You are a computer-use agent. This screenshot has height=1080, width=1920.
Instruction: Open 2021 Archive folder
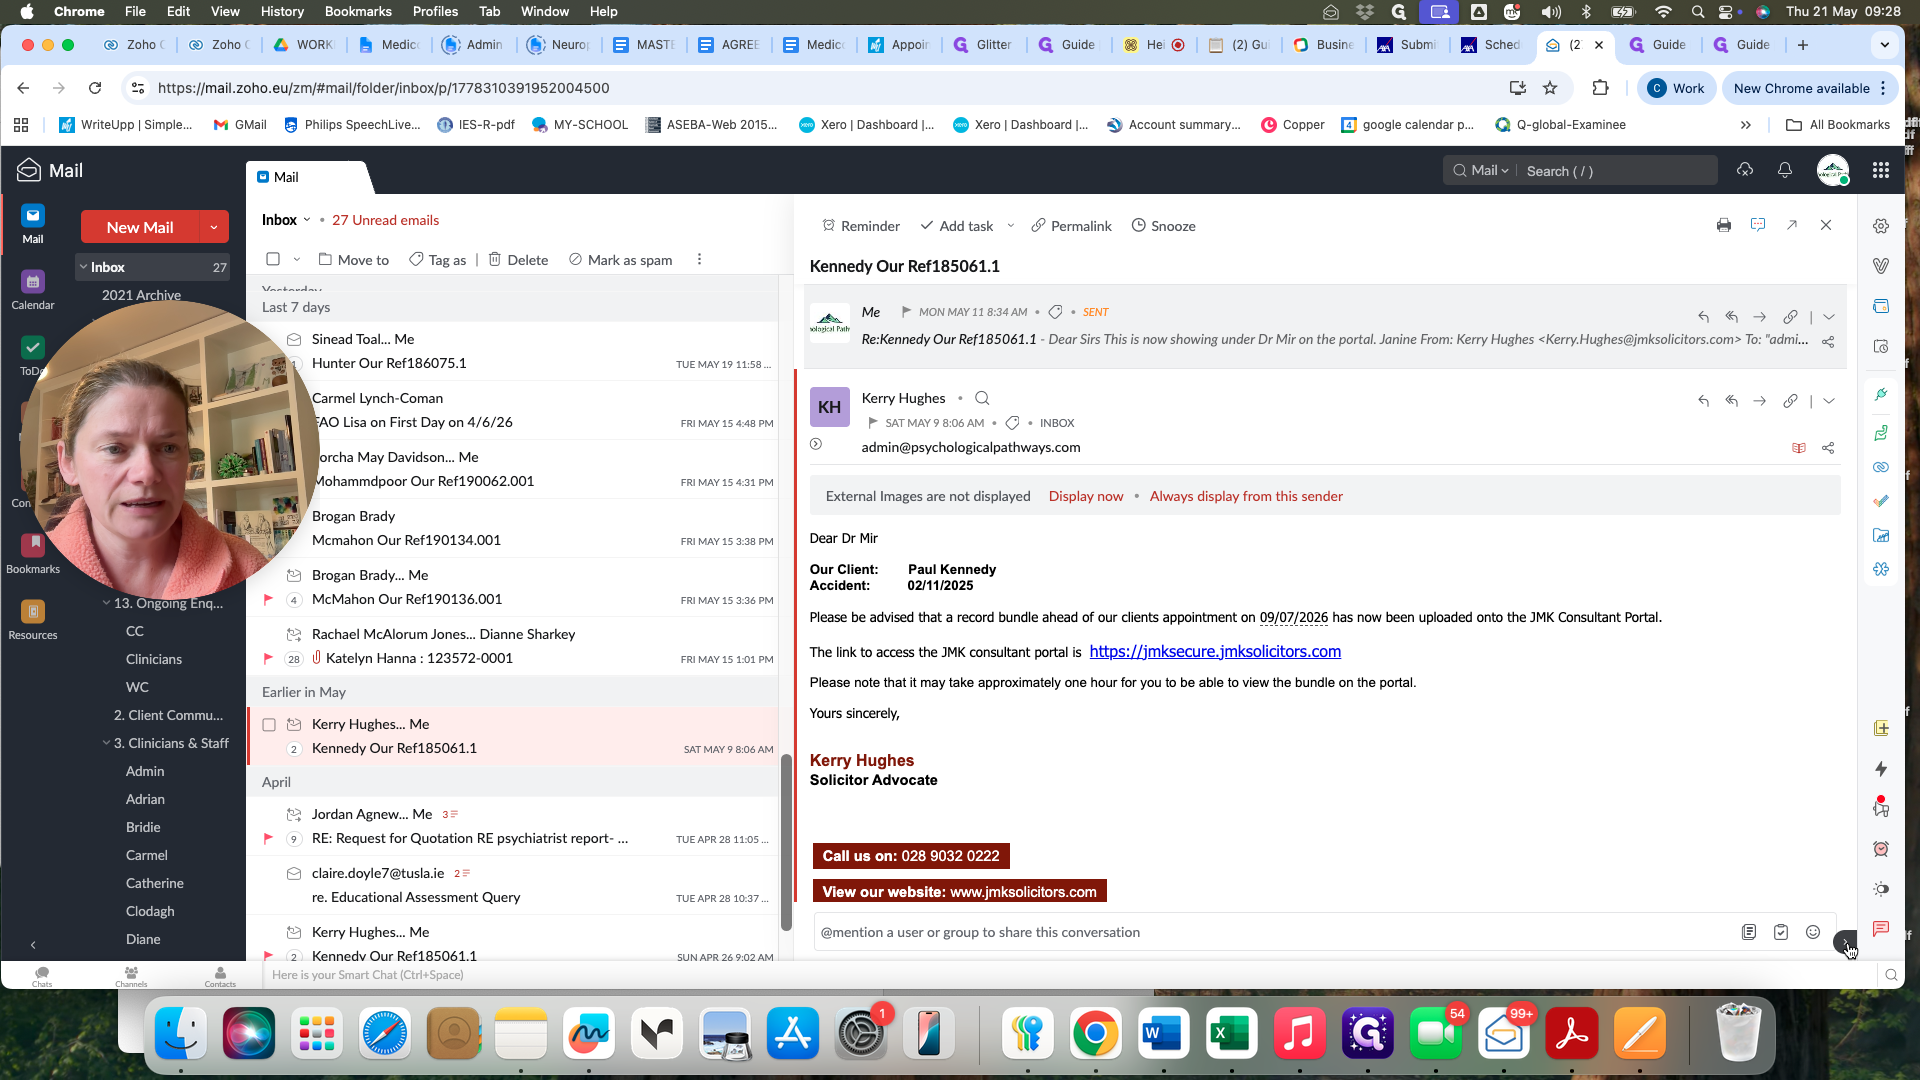(x=141, y=295)
